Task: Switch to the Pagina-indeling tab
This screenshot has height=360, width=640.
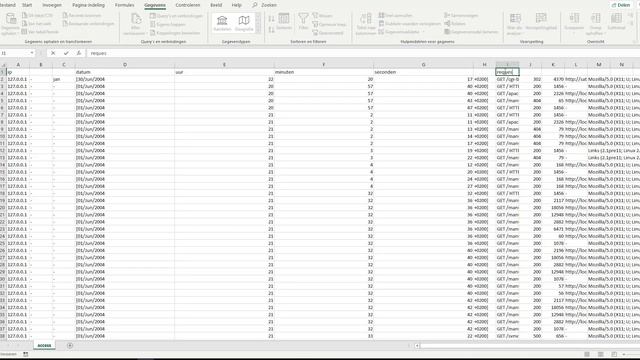Action: click(89, 5)
